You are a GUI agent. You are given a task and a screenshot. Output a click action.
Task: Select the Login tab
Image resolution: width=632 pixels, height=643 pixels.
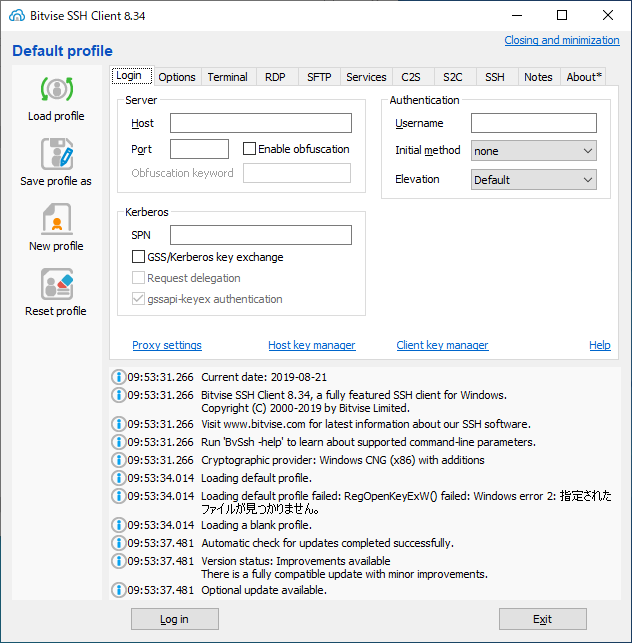coord(132,76)
